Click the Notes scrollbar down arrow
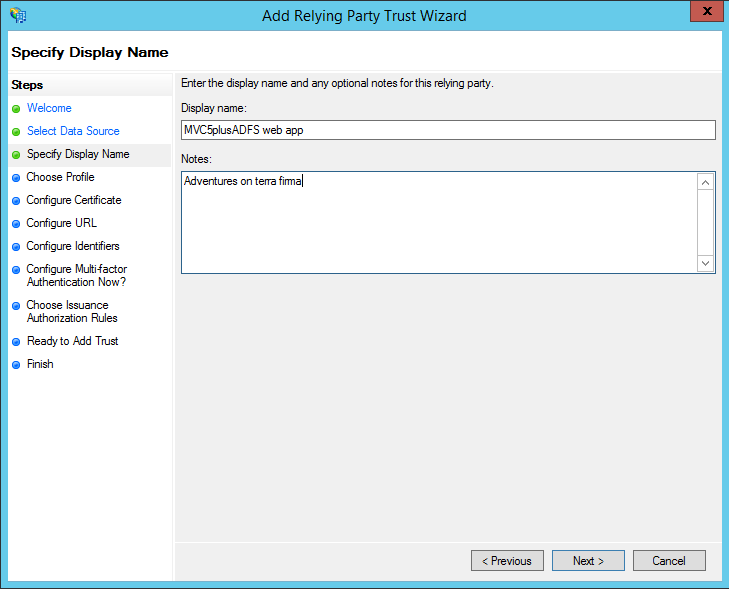 pos(705,263)
